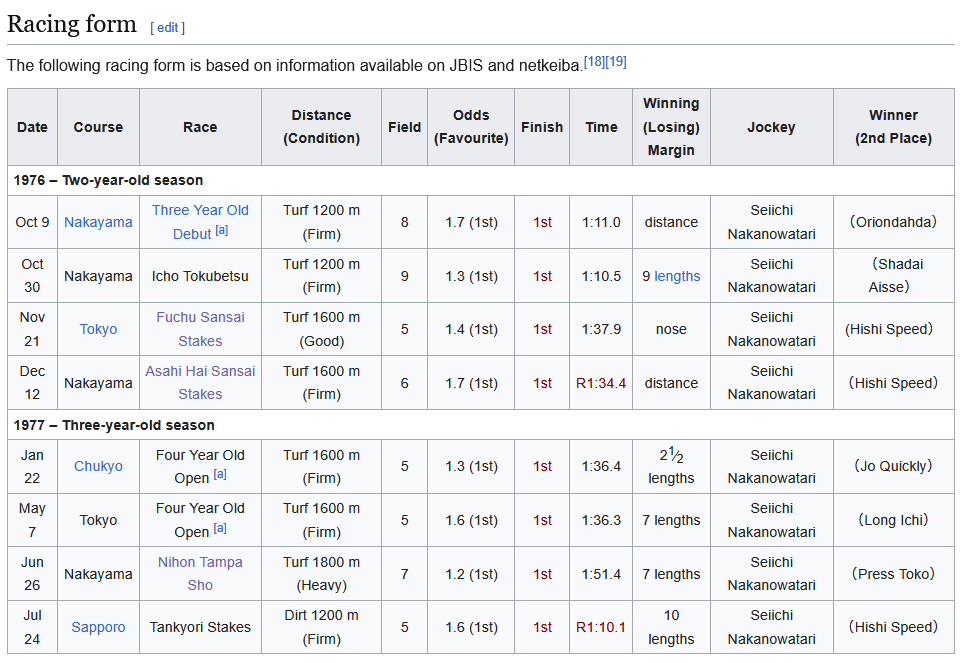Screen dimensions: 963x663
Task: Click the (Jo Quickly) second place cell
Action: click(894, 466)
